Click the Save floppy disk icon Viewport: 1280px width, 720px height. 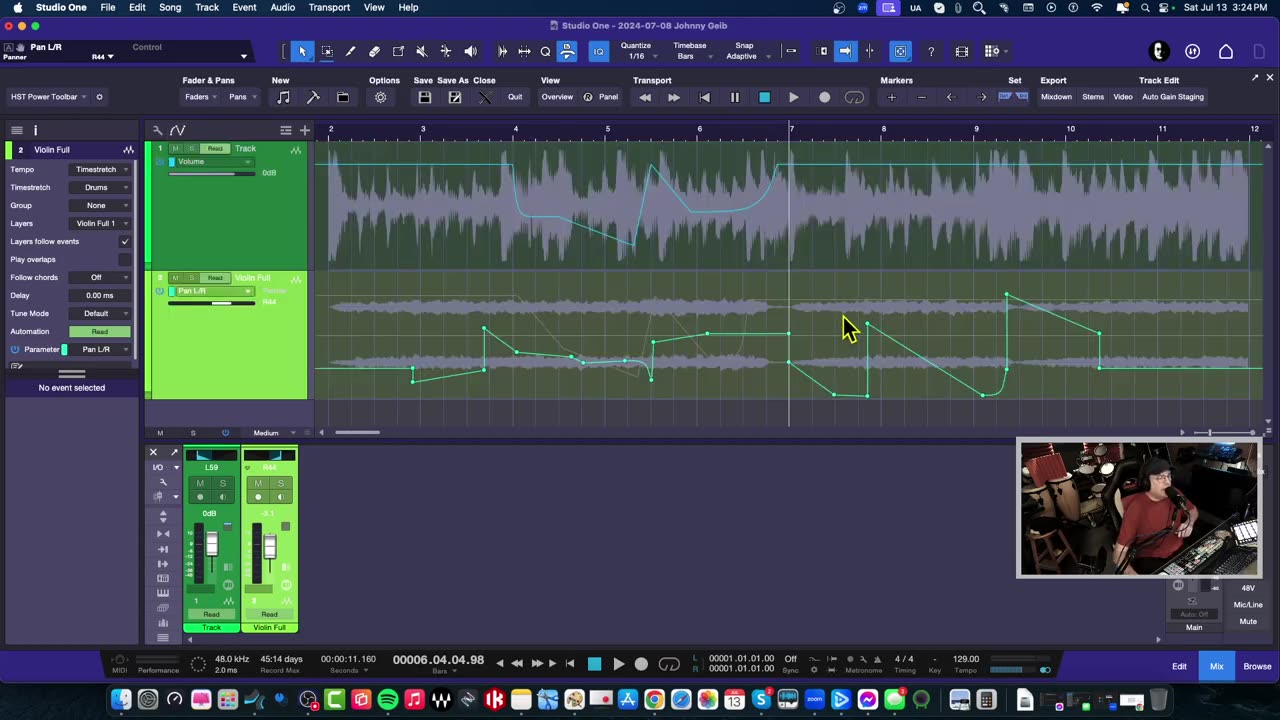pos(425,97)
